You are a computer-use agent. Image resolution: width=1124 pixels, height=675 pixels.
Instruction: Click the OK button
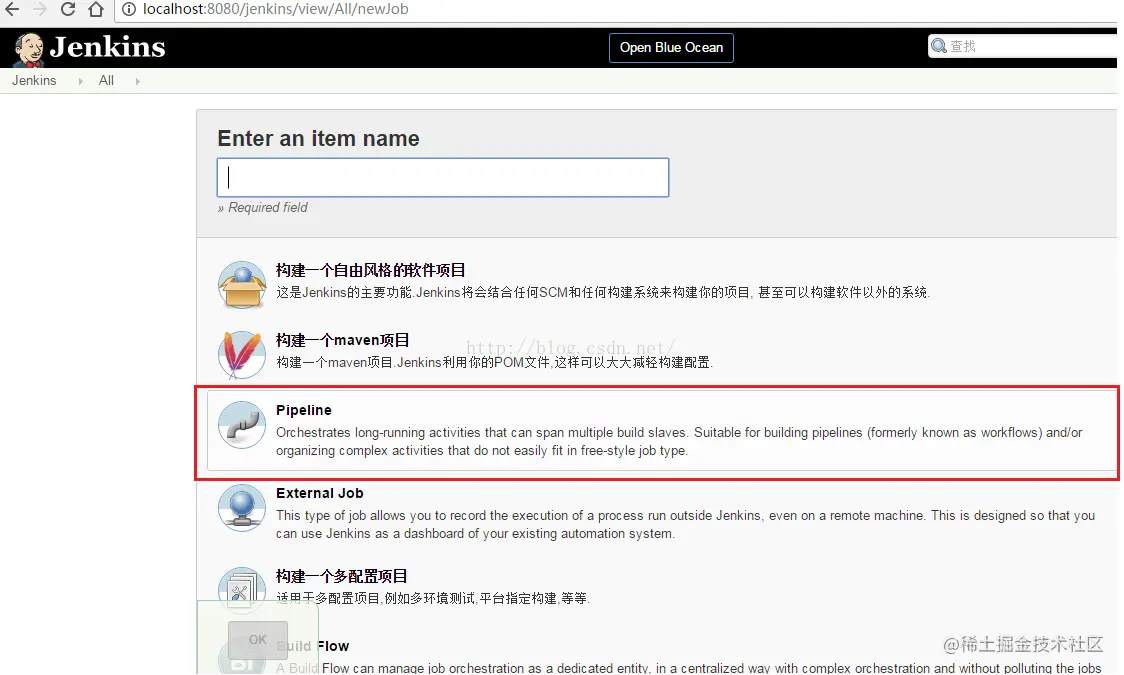tap(257, 640)
